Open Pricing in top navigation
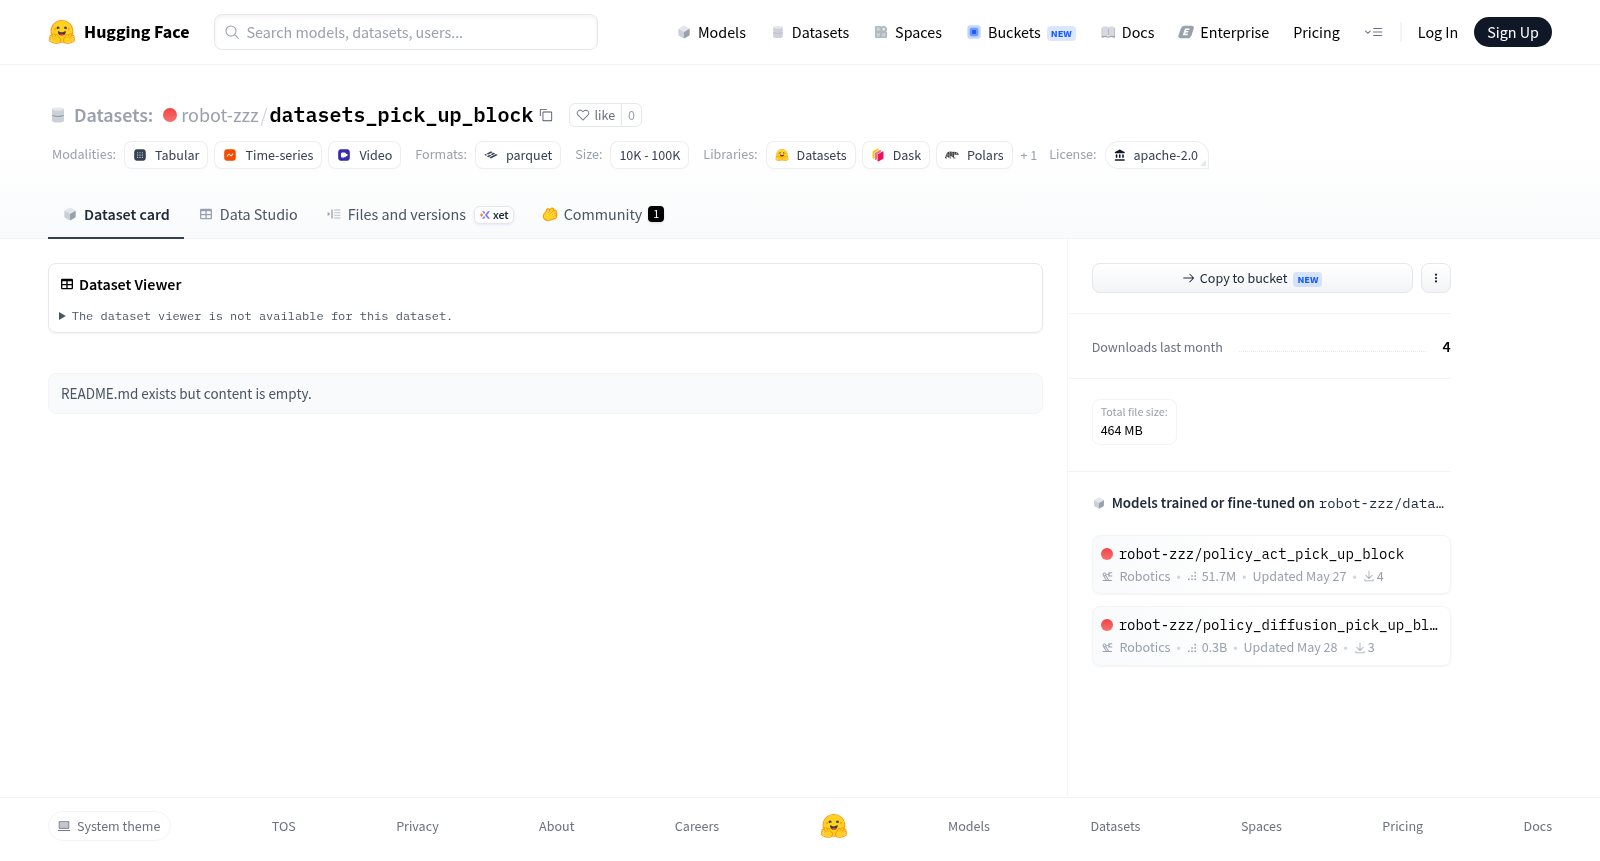Screen dimensions: 1600x861 pyautogui.click(x=1316, y=32)
